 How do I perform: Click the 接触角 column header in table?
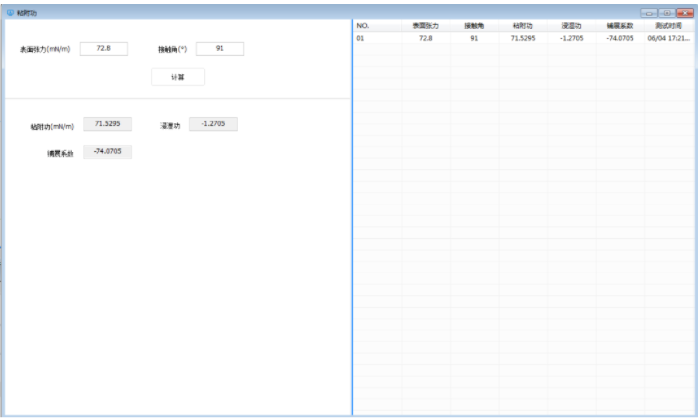[x=474, y=25]
